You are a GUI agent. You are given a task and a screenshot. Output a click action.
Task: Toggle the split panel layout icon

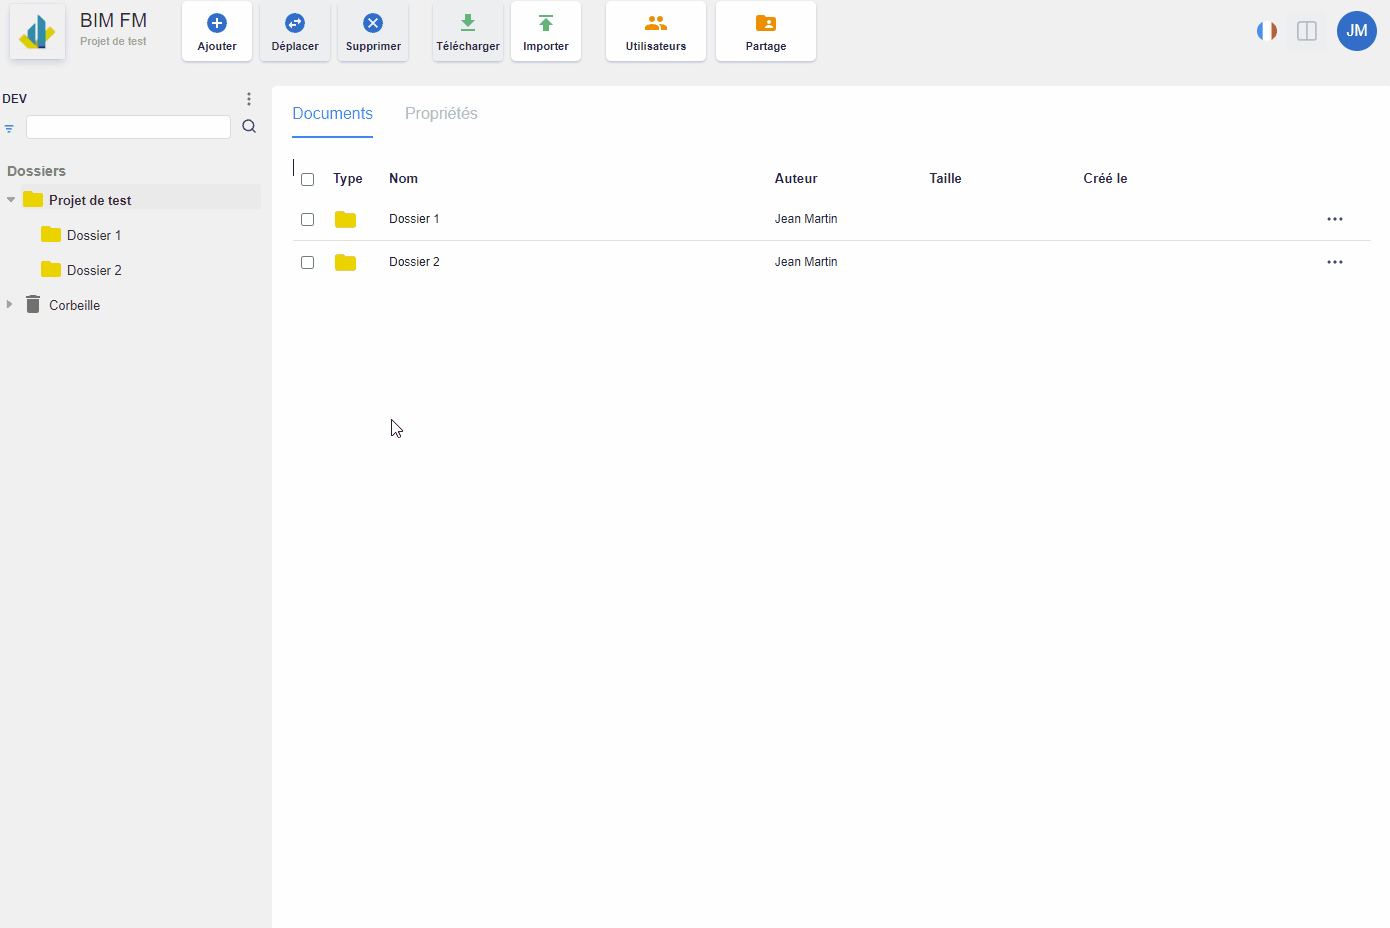[1307, 31]
